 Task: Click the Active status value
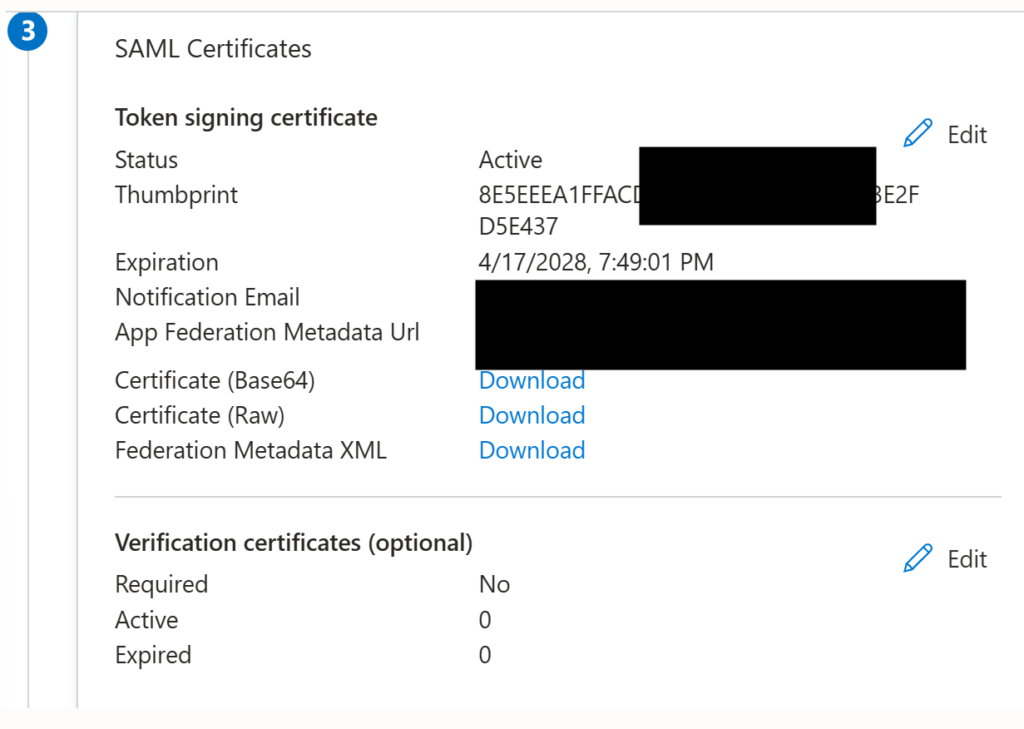coord(510,160)
